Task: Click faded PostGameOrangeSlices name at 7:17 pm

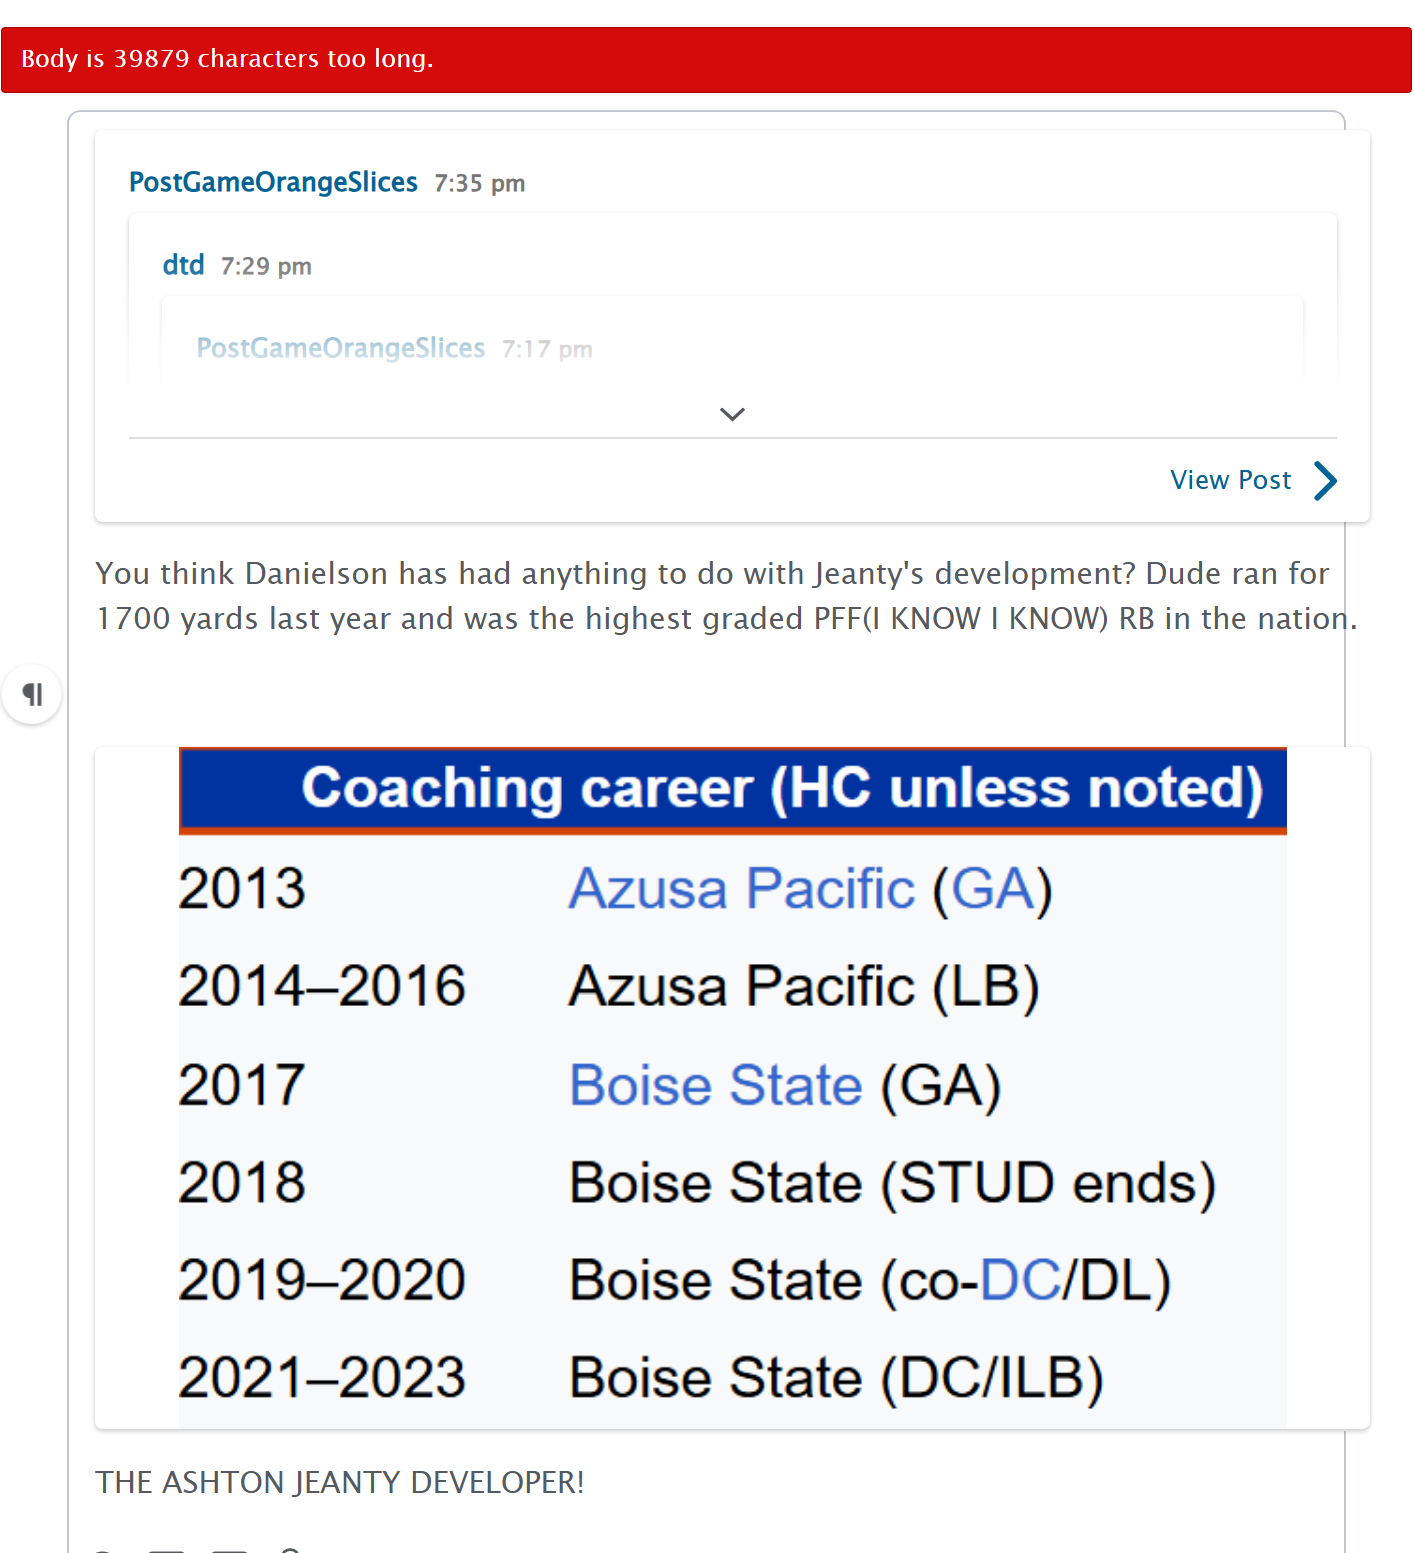Action: click(x=340, y=348)
